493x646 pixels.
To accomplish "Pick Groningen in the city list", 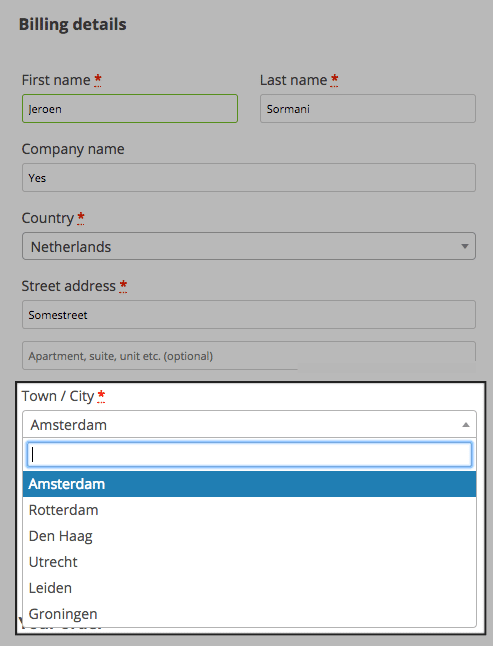I will (249, 614).
